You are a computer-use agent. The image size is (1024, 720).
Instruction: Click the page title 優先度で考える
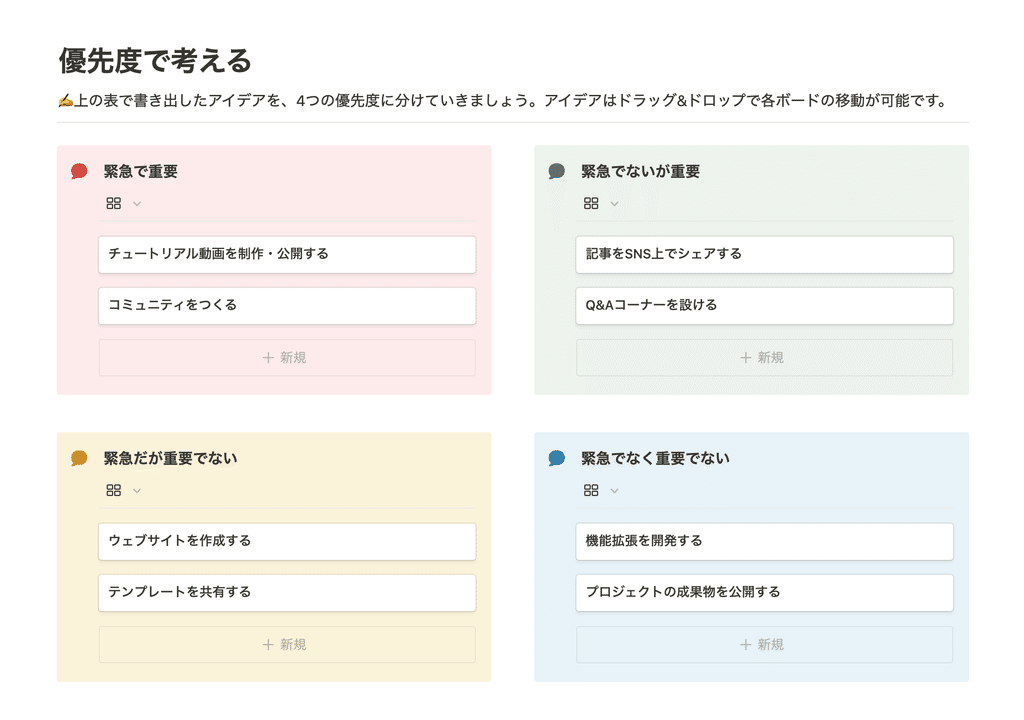[x=155, y=61]
